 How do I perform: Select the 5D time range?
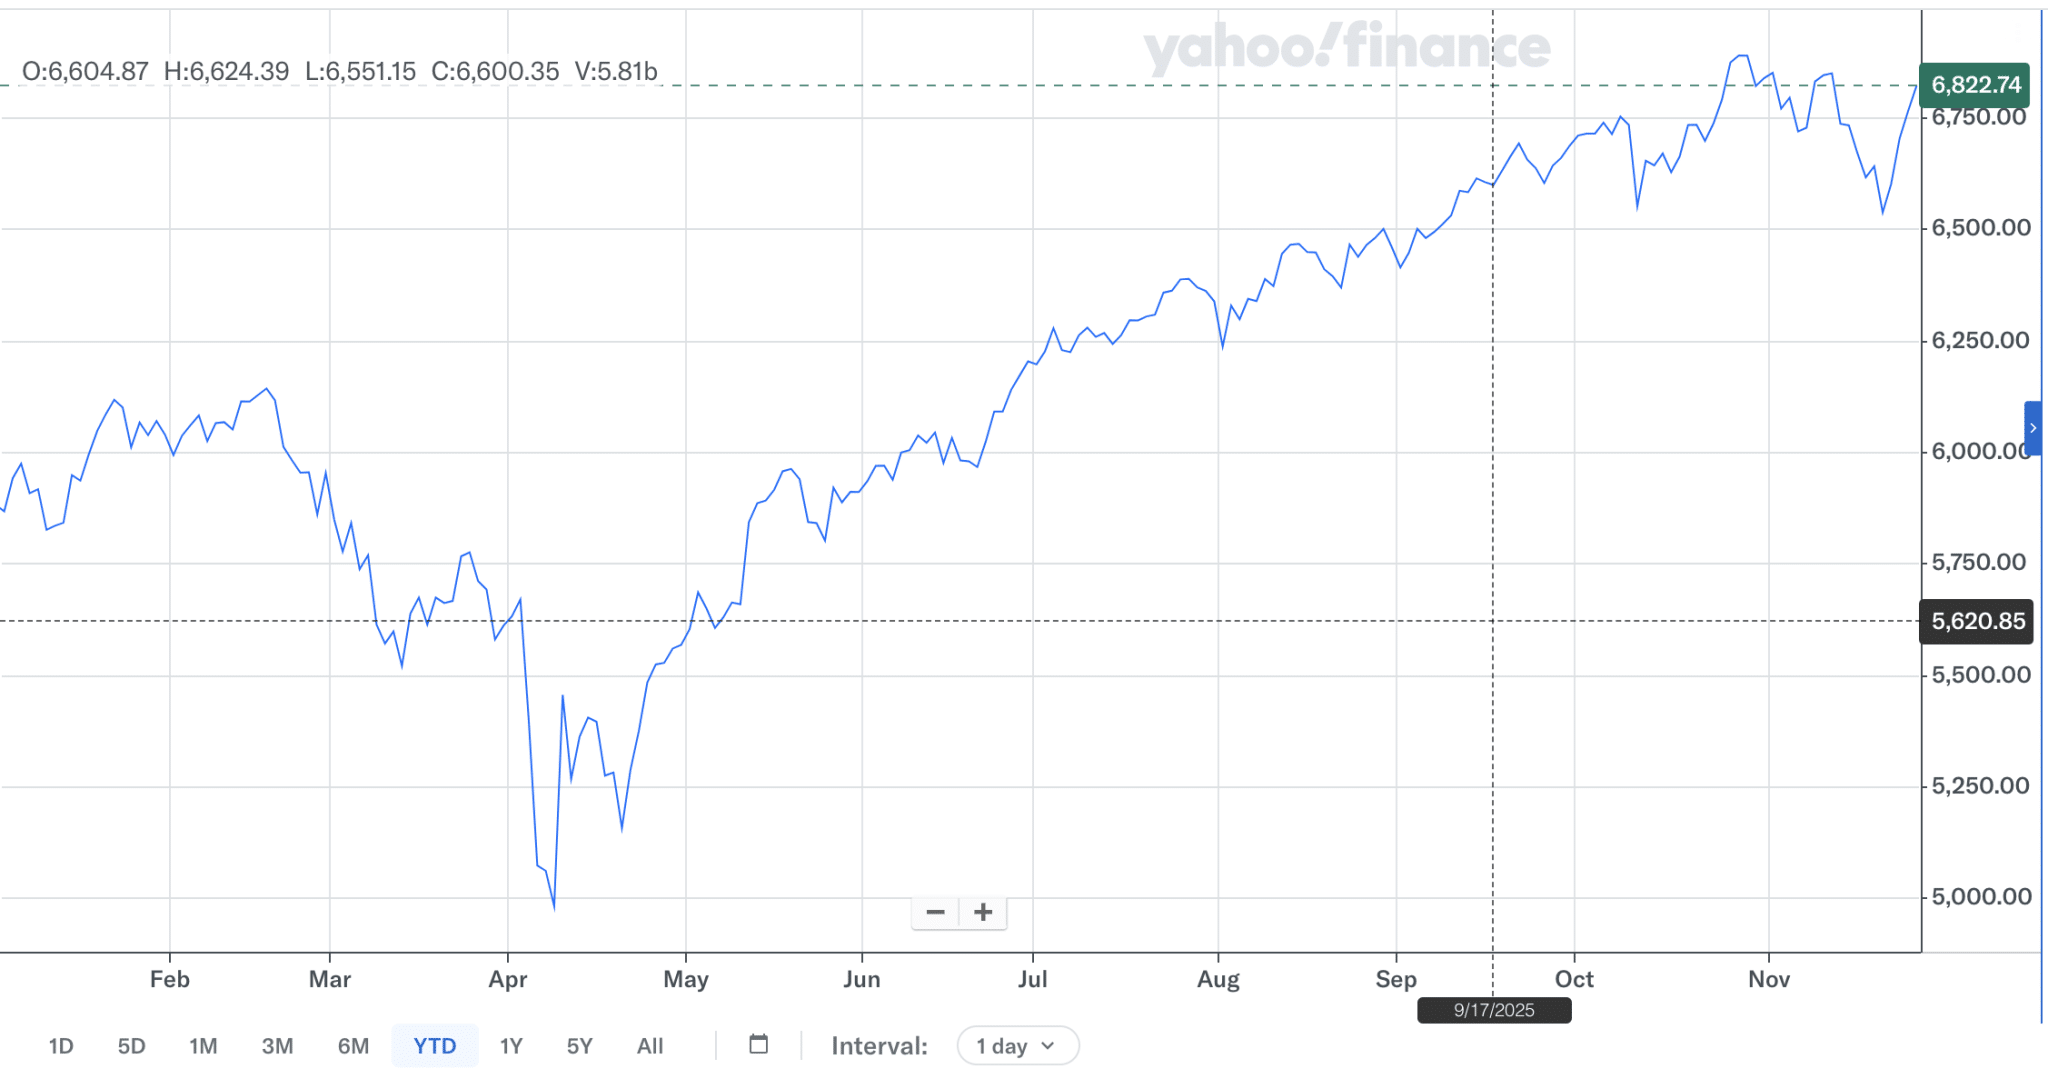pyautogui.click(x=131, y=1046)
